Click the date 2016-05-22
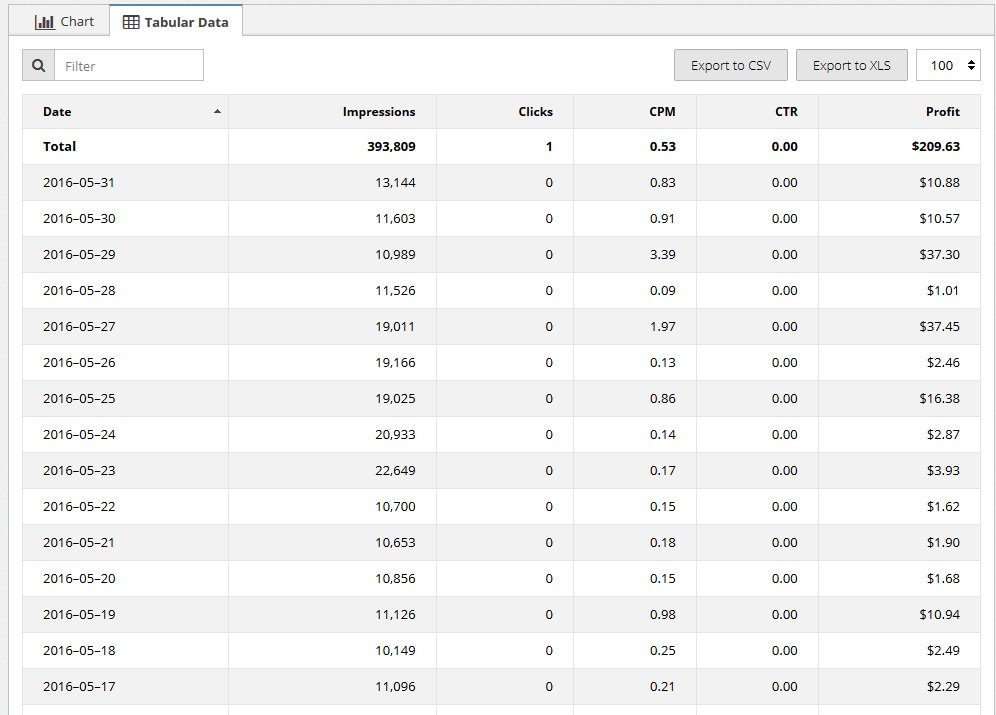Viewport: 996px width, 715px height. coord(79,507)
